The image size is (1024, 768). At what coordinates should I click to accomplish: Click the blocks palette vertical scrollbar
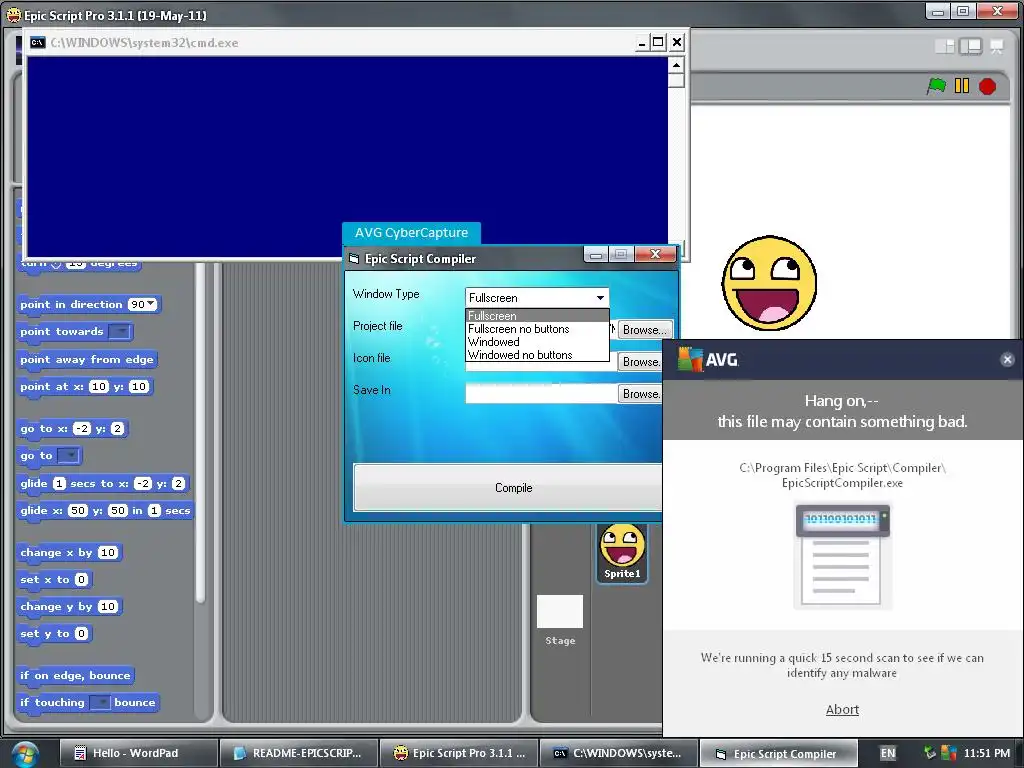200,431
